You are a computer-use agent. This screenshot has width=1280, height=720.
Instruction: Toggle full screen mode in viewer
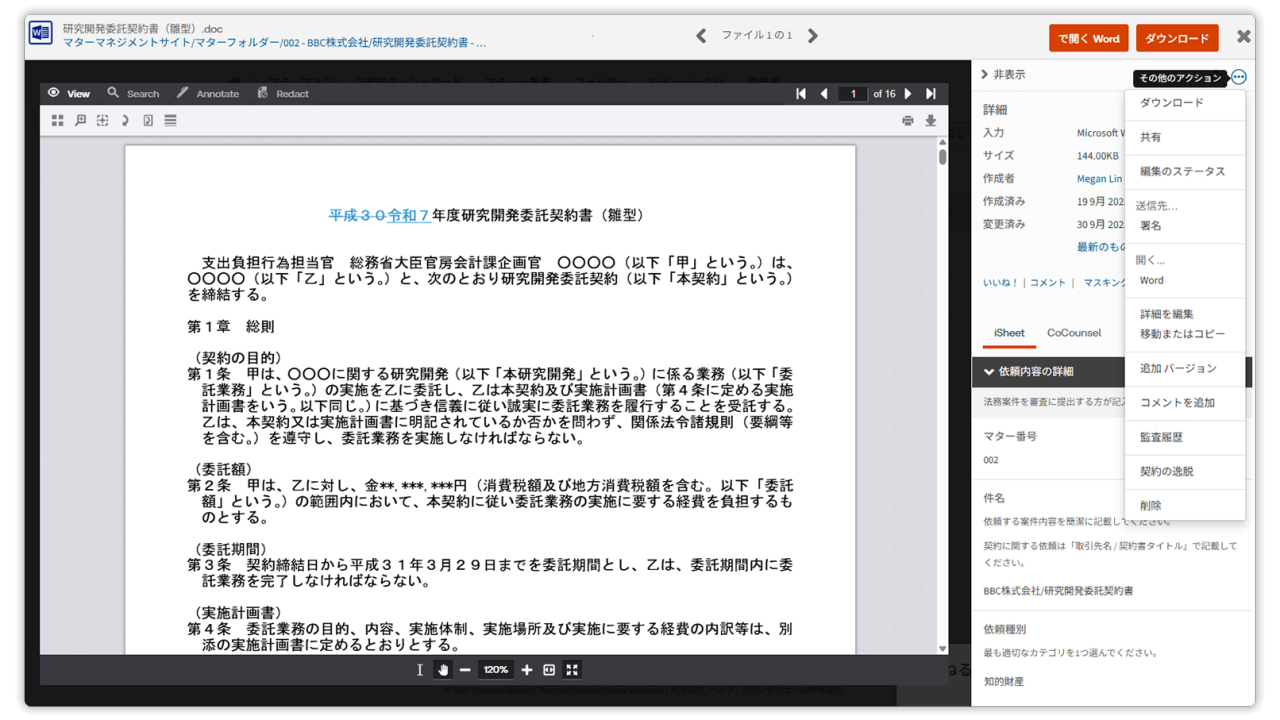pyautogui.click(x=572, y=670)
